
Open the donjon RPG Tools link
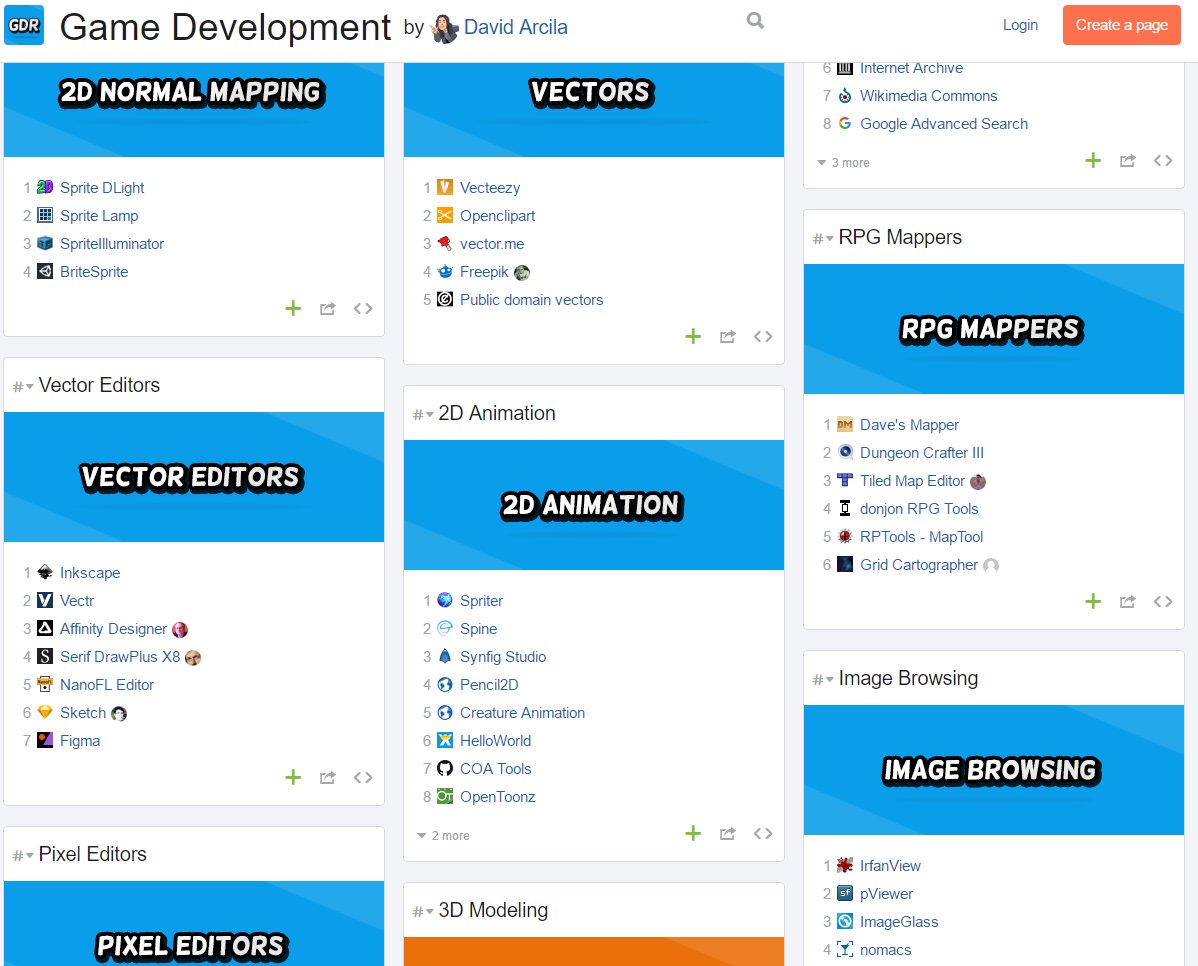point(919,509)
